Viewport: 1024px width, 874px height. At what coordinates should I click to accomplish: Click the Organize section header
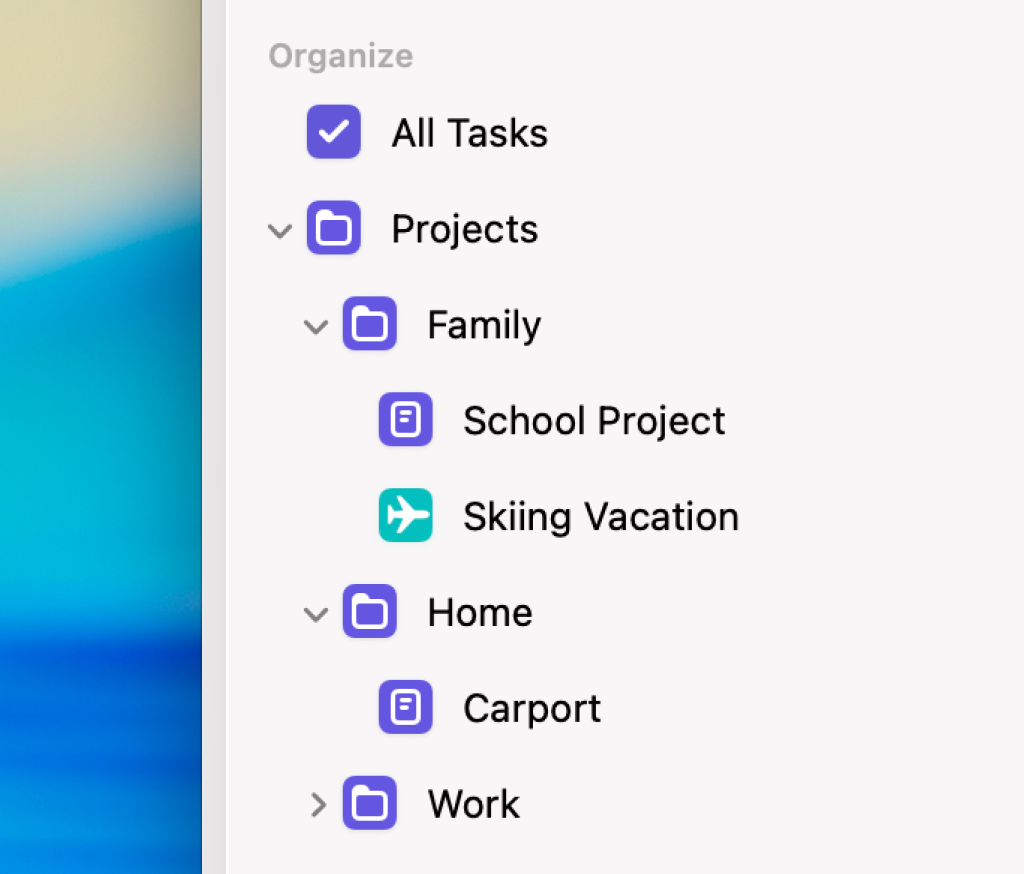(x=340, y=56)
